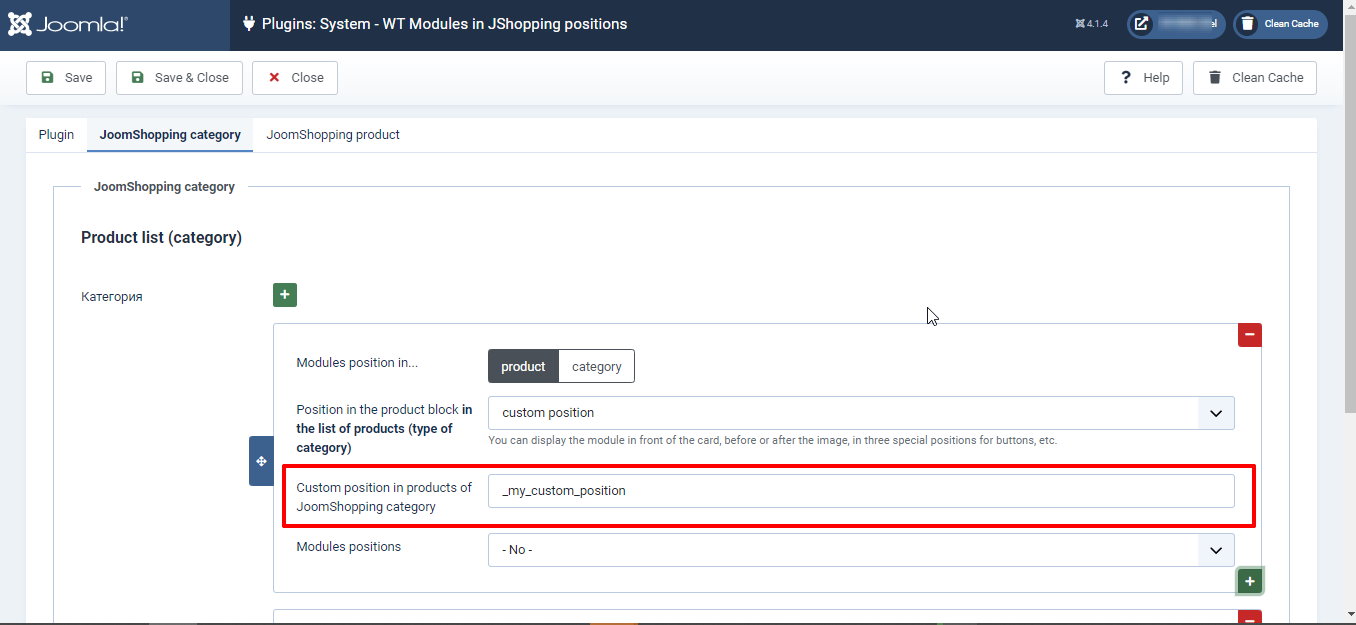Add a new row with the plus beside Категория

[x=285, y=295]
